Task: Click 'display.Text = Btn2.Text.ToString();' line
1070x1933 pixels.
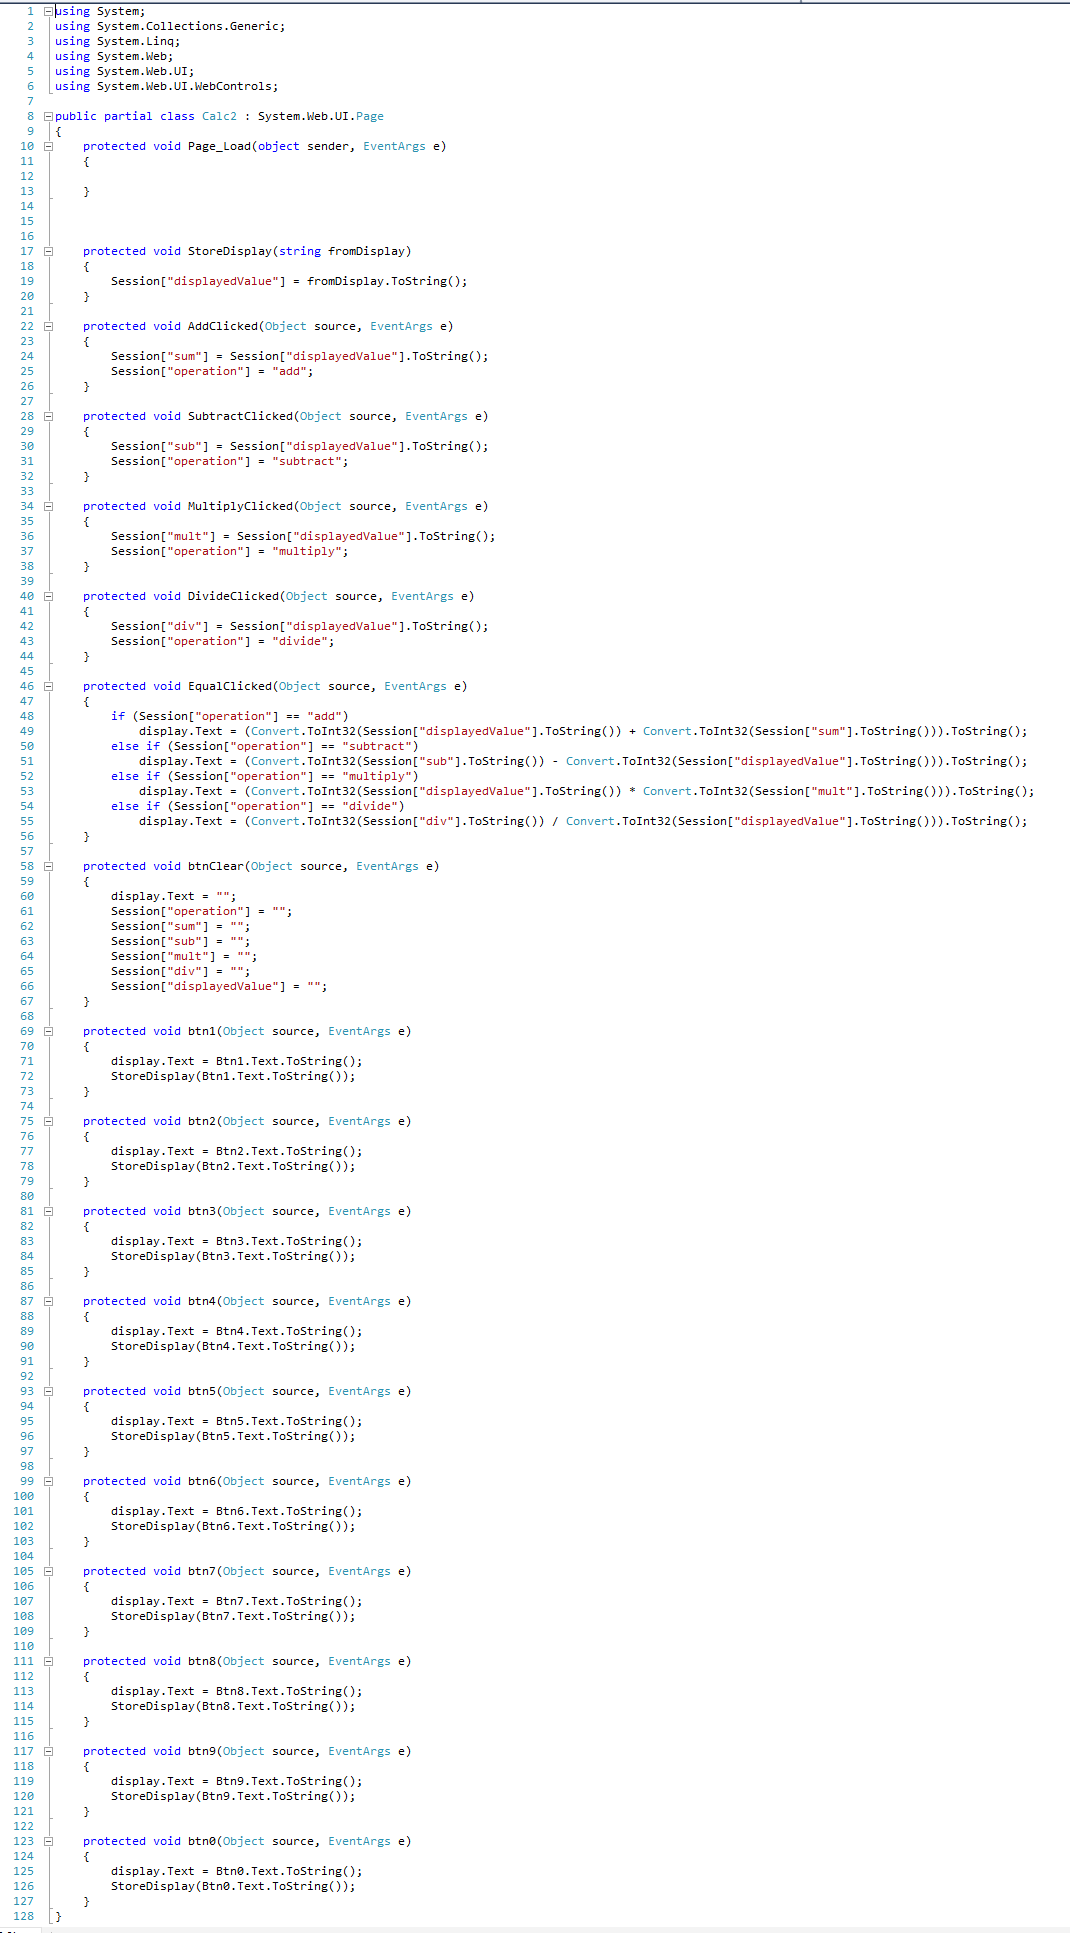Action: tap(237, 1151)
